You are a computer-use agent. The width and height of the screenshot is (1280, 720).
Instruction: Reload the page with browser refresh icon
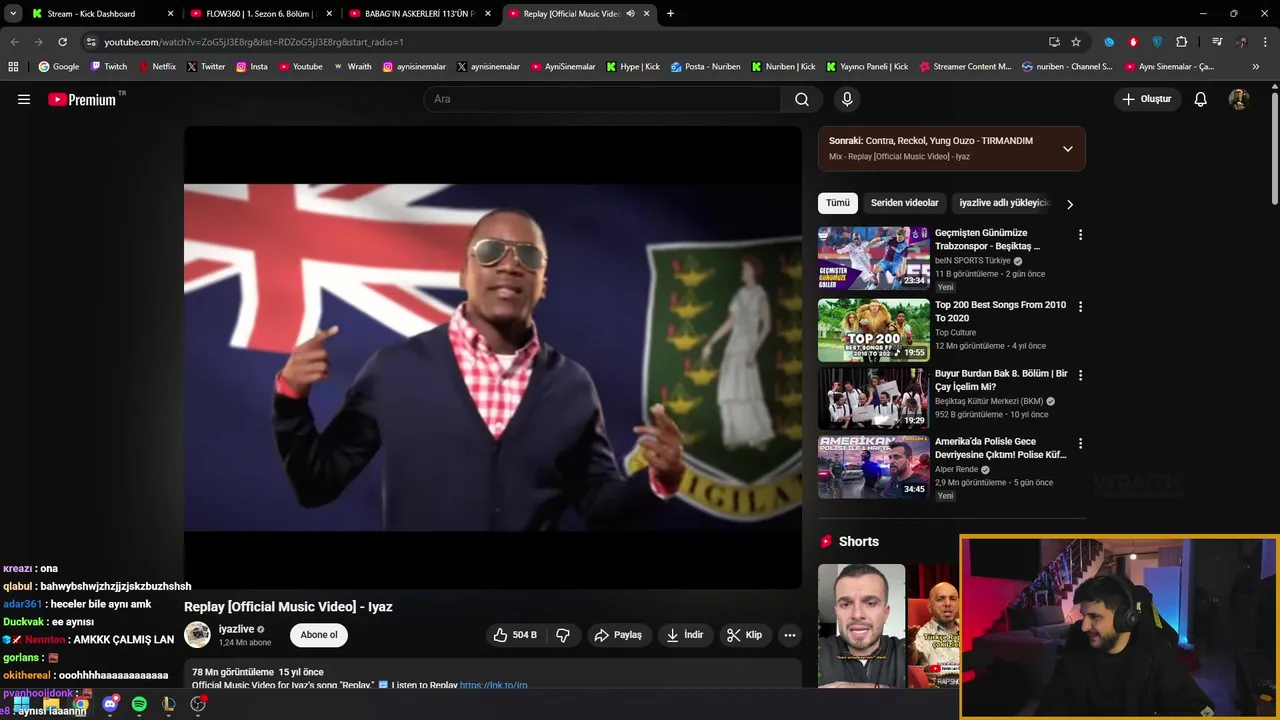[62, 42]
